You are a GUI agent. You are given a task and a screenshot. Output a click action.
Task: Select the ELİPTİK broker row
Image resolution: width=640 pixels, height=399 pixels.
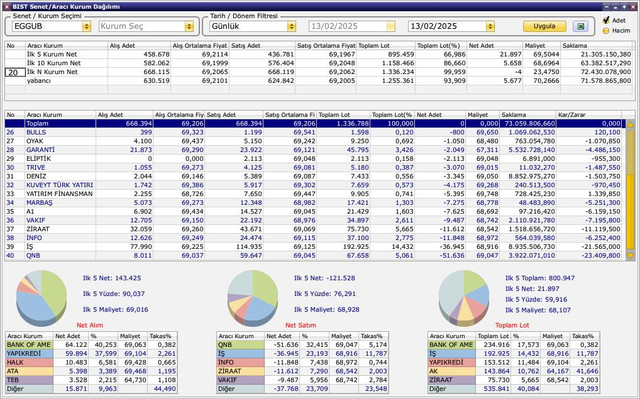314,159
